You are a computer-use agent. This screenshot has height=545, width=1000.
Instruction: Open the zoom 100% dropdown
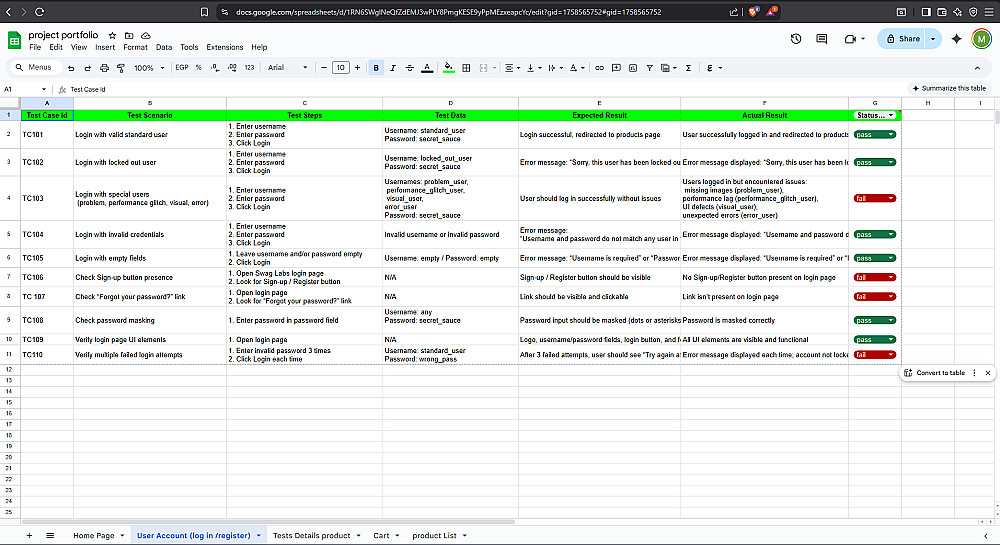[149, 68]
